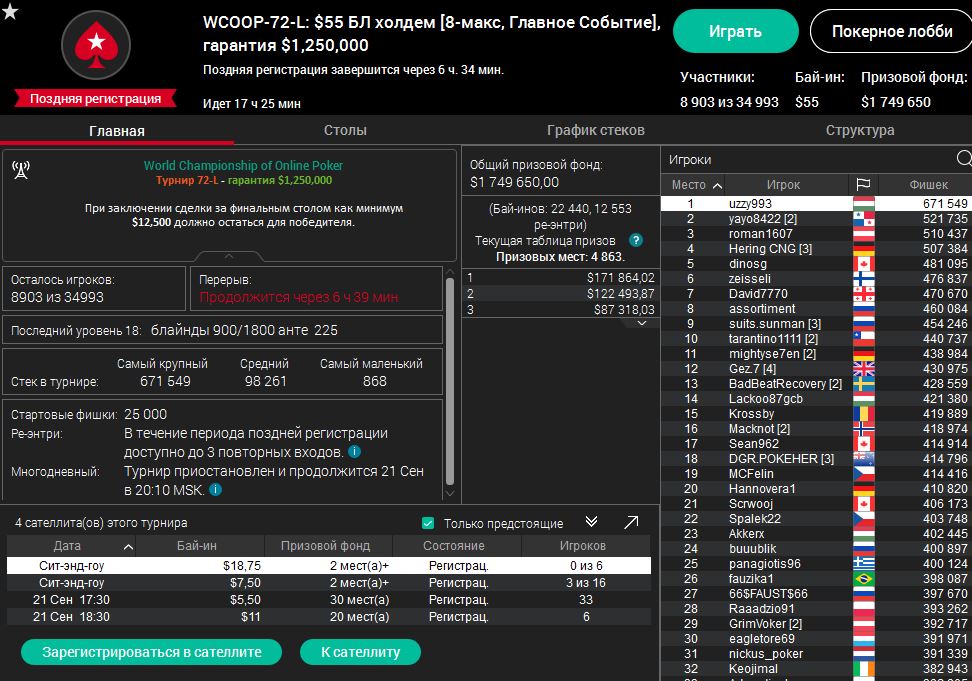Image resolution: width=972 pixels, height=681 pixels.
Task: Select player mightyse7en in the list
Action: (816, 354)
